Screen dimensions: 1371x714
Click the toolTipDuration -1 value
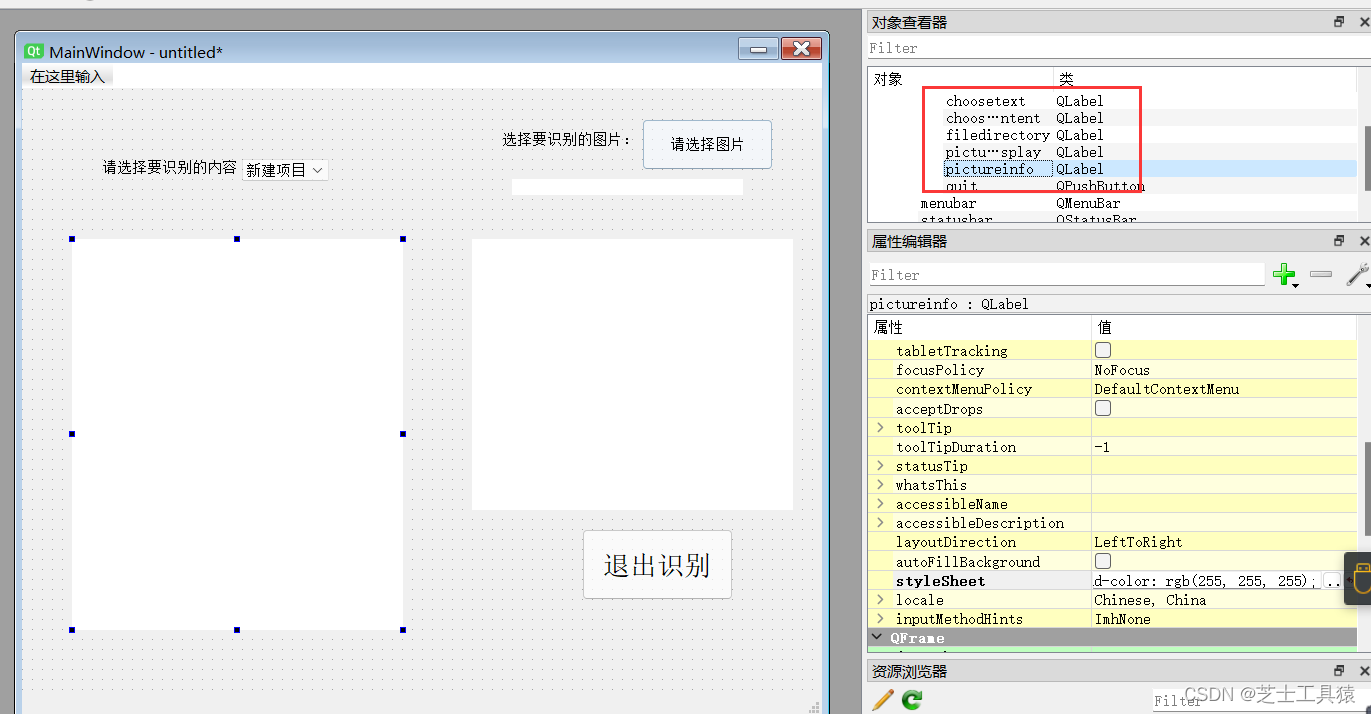tap(1103, 447)
